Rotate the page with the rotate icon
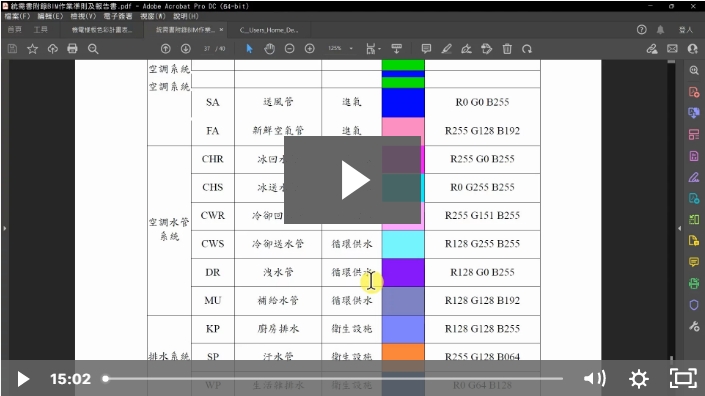The height and width of the screenshot is (396, 705). point(527,49)
